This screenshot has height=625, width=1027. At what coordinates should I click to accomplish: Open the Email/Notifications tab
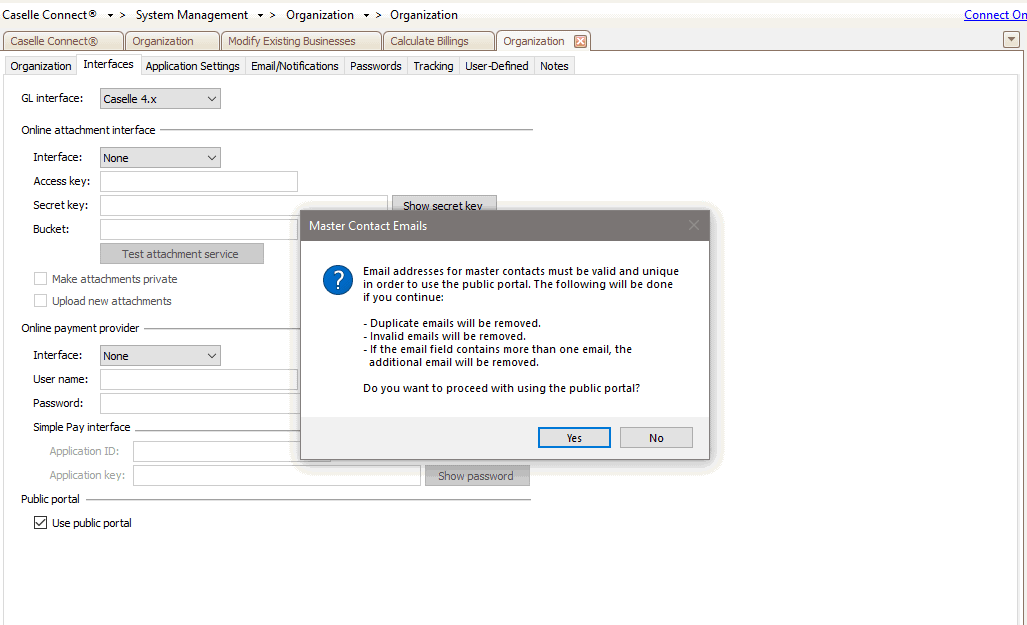coord(295,66)
